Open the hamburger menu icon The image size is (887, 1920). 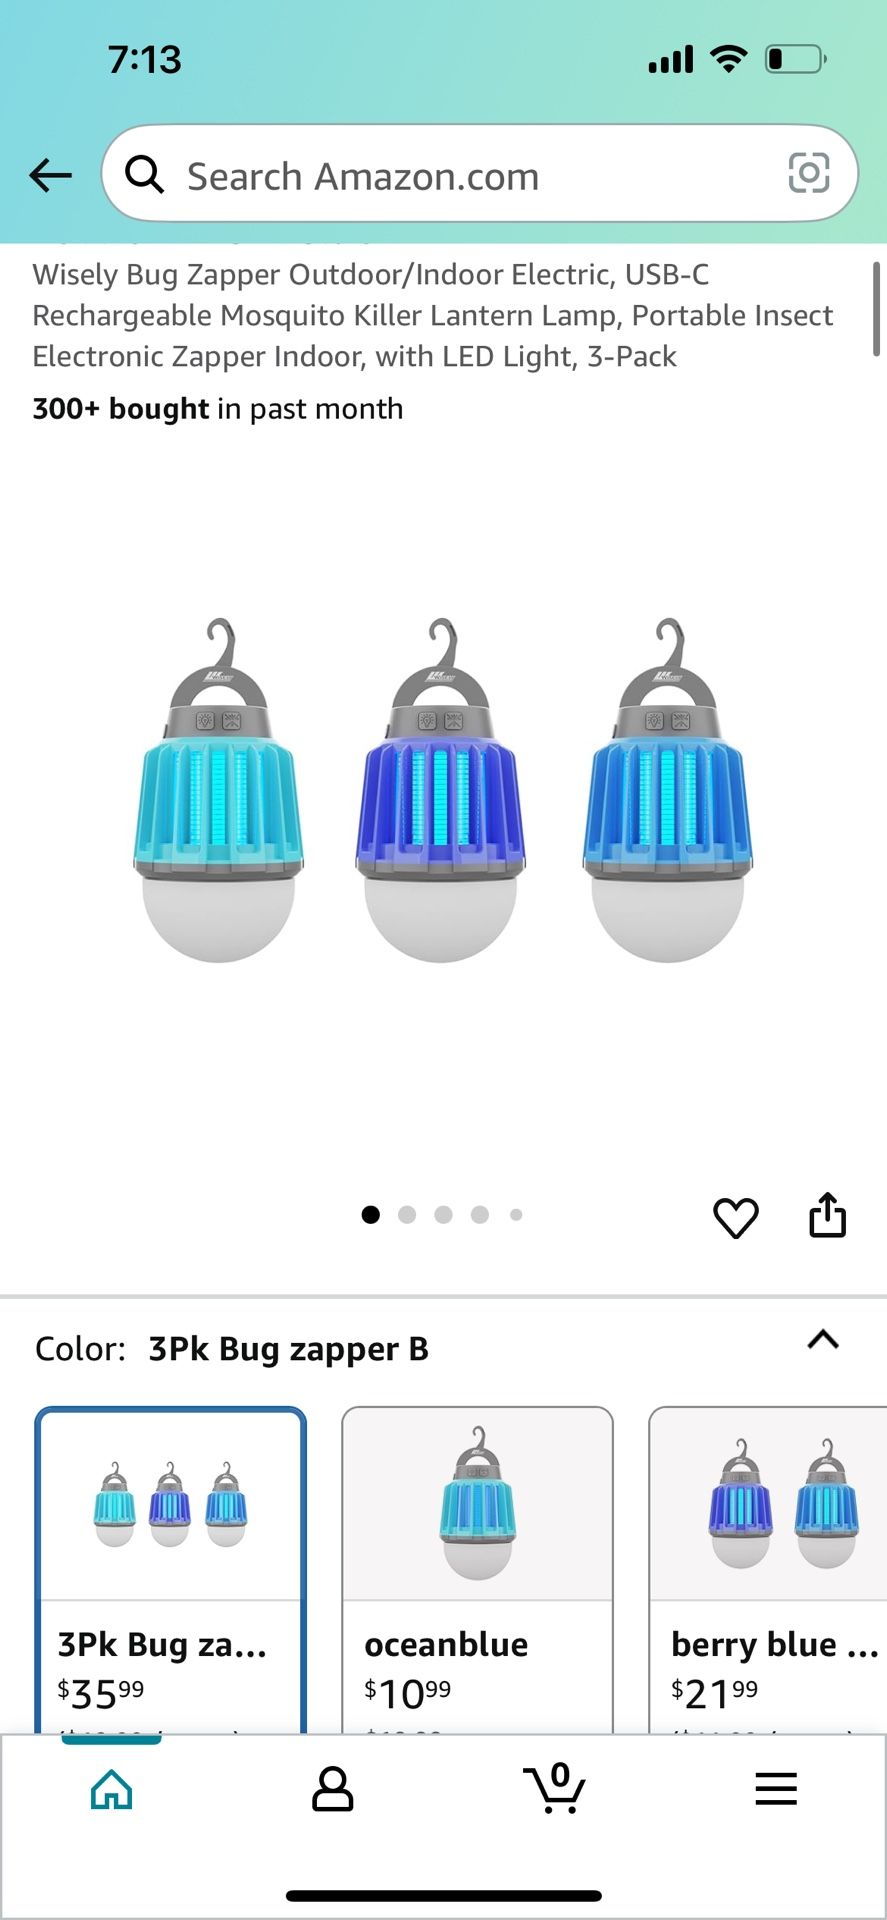pyautogui.click(x=776, y=1789)
